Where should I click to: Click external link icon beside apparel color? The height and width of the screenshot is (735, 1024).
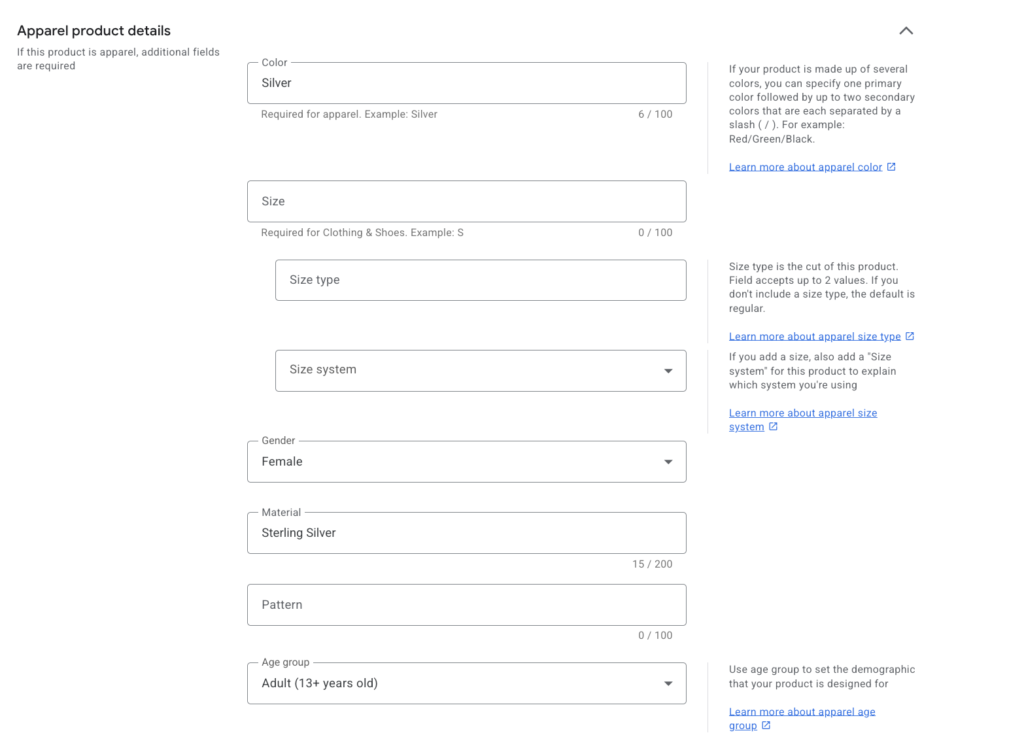(x=891, y=167)
